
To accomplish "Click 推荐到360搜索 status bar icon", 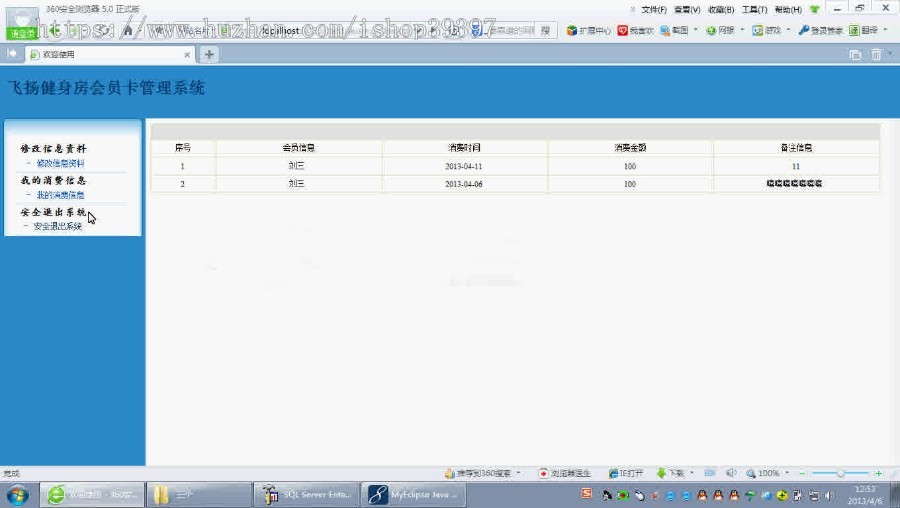I will click(450, 474).
